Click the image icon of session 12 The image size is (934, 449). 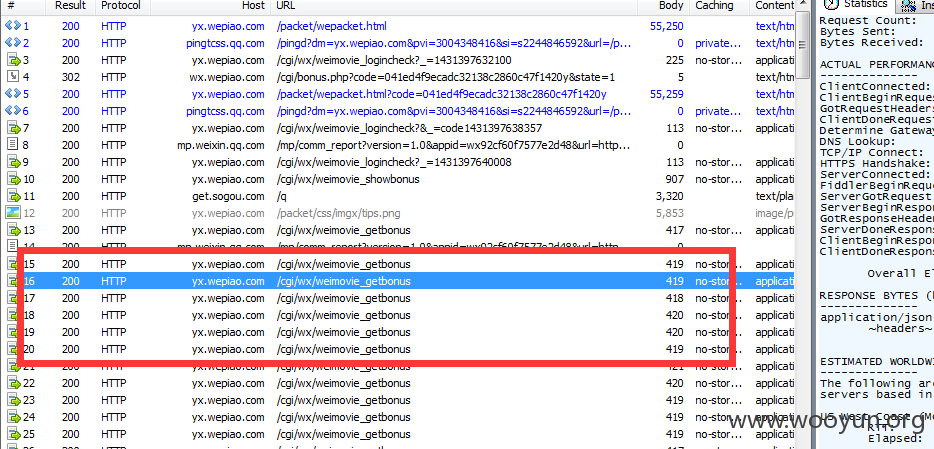(13, 213)
